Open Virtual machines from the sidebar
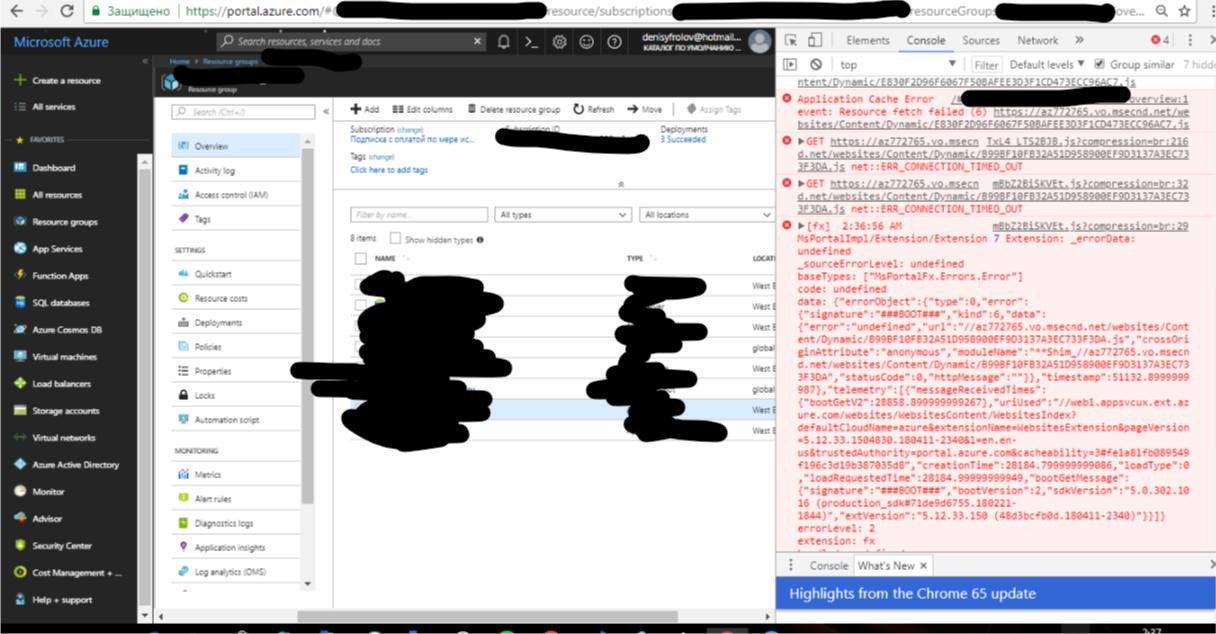Viewport: 1216px width, 634px height. (64, 357)
